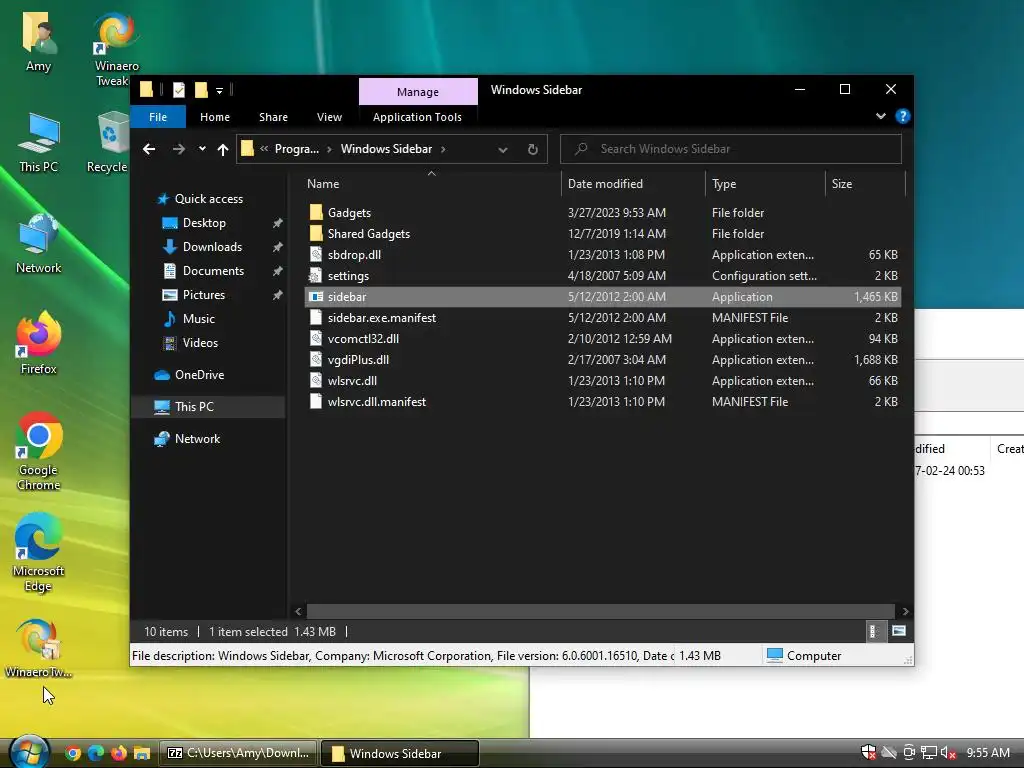Open the This PC desktop icon
1024x768 pixels.
[x=39, y=142]
